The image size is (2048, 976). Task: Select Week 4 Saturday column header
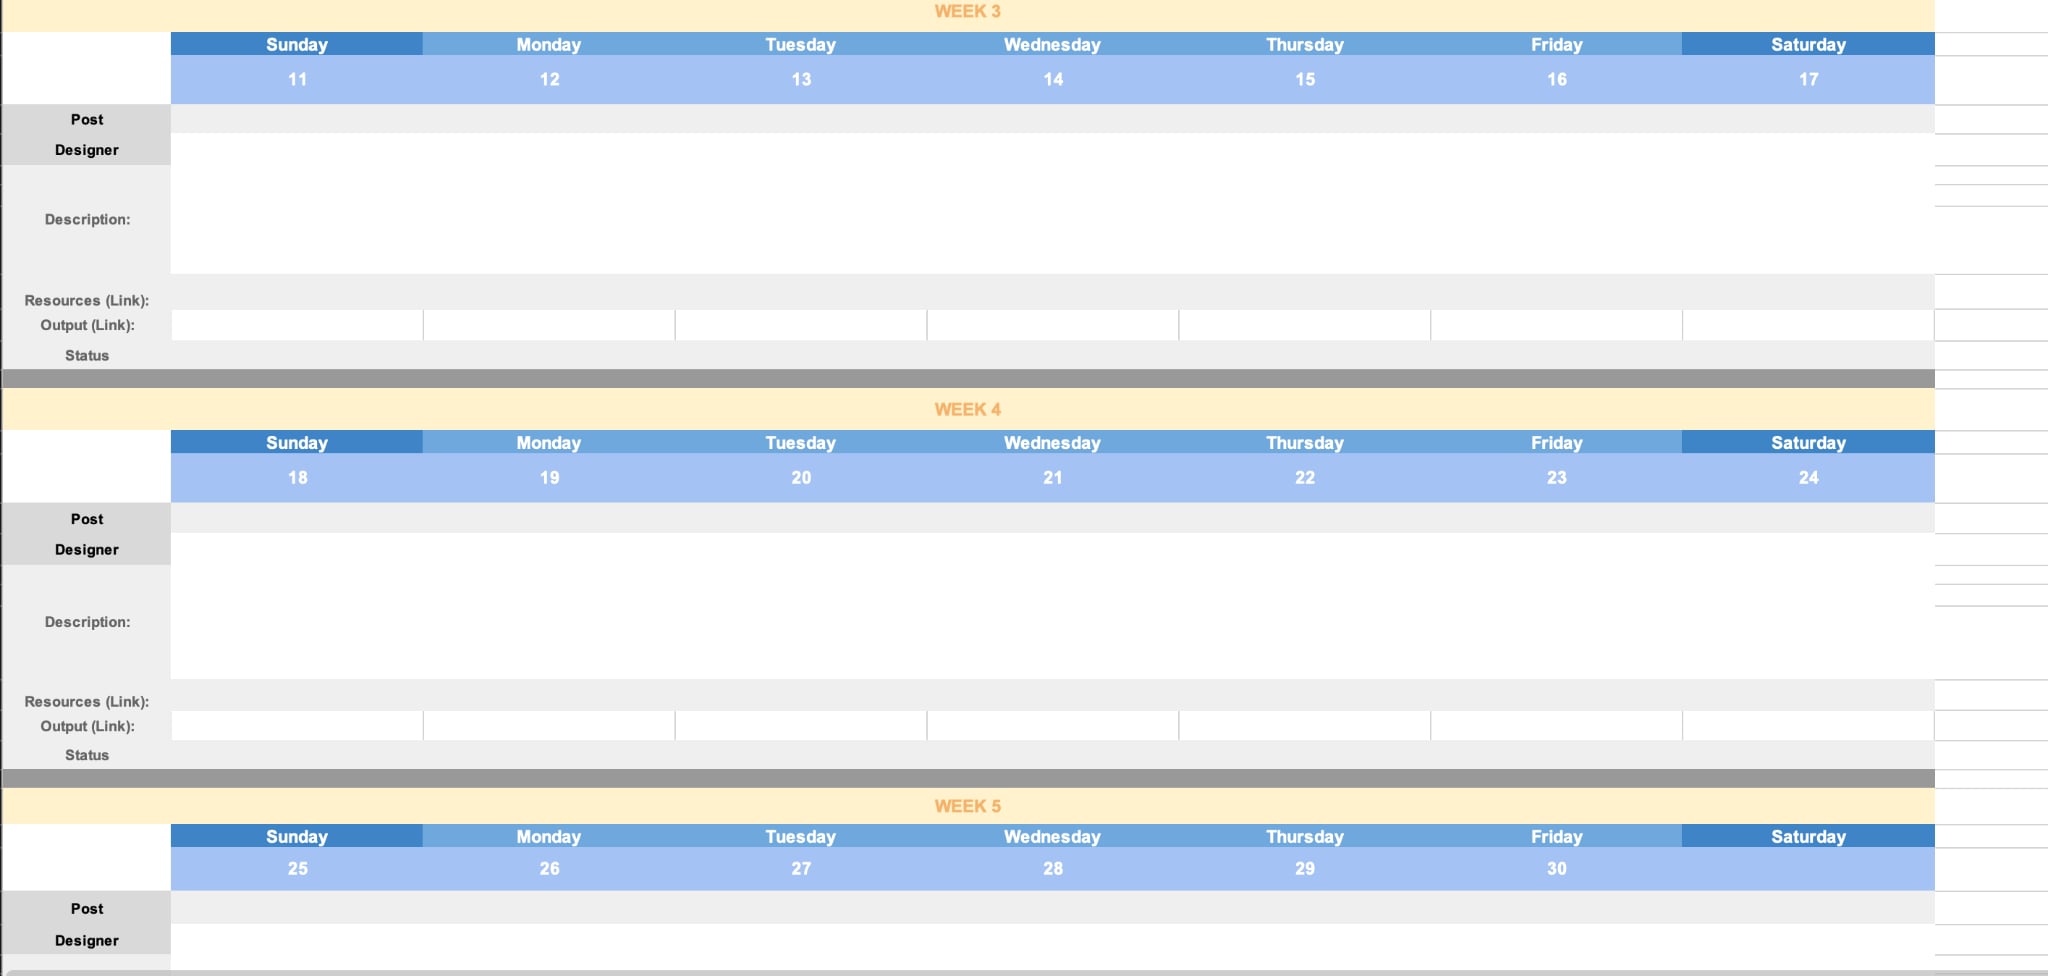point(1808,442)
